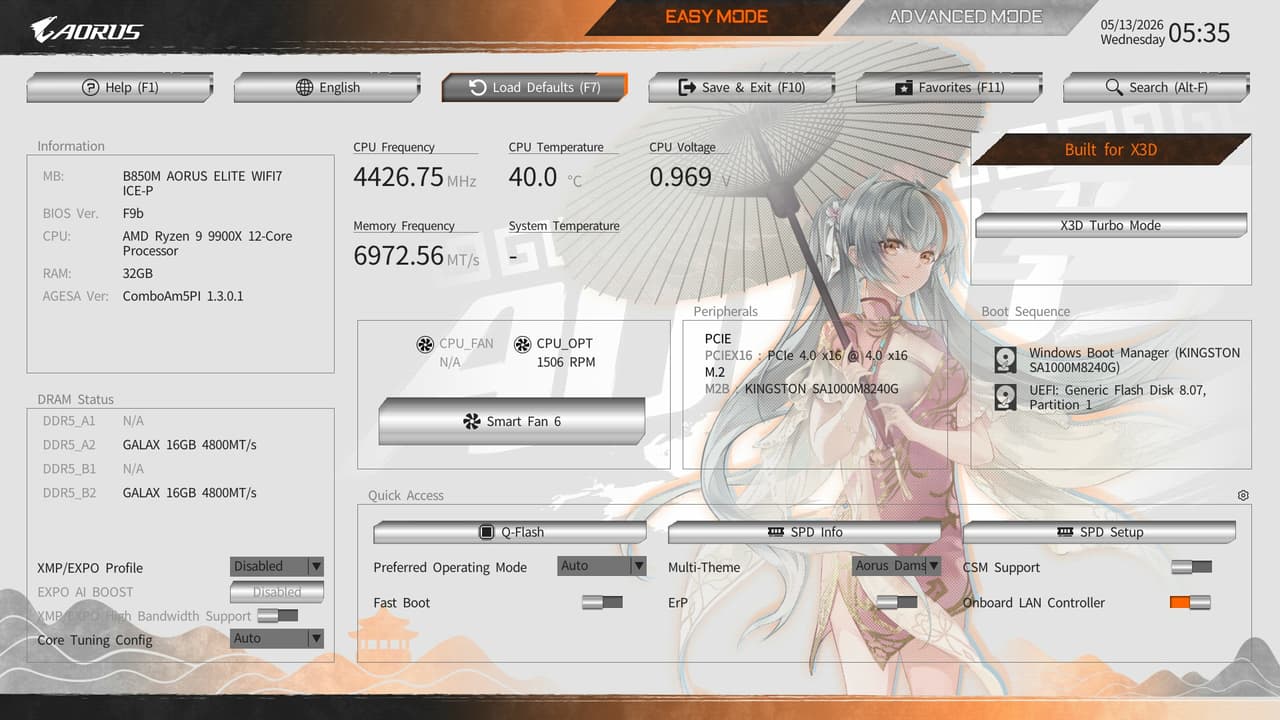The image size is (1280, 720).
Task: Switch to the Advanced Mode tab
Action: tap(966, 17)
